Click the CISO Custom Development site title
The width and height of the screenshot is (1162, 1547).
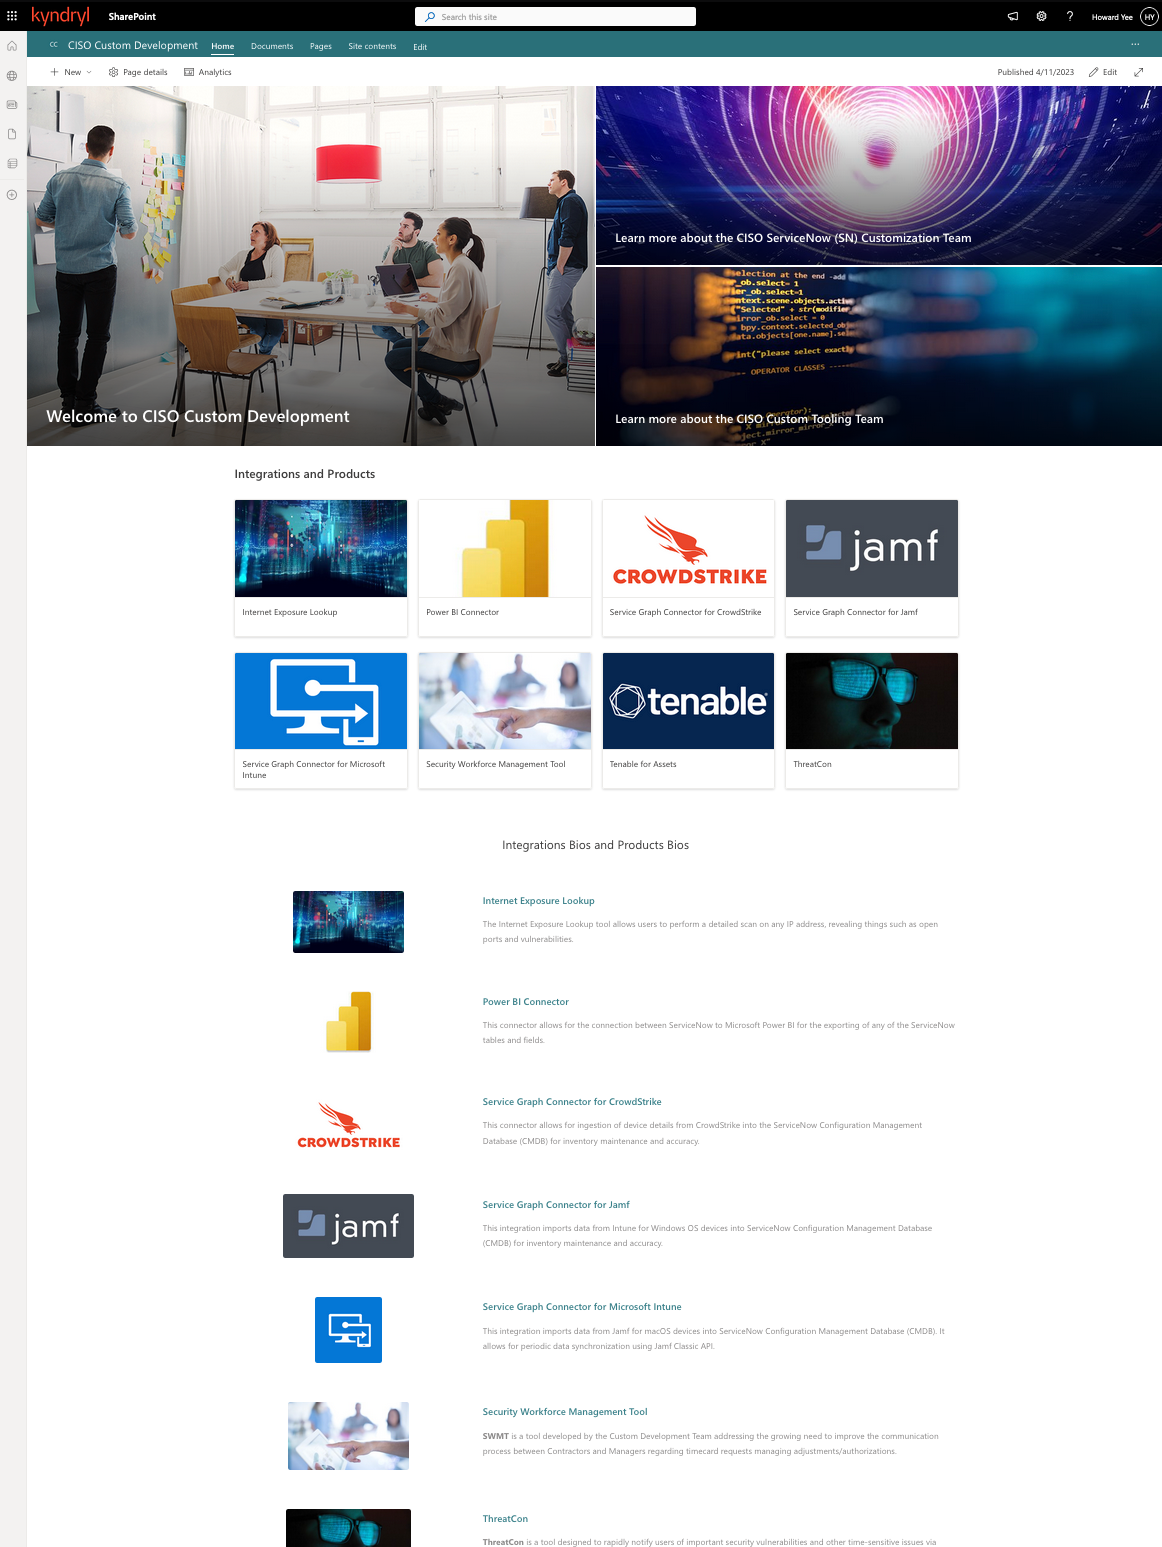point(133,45)
